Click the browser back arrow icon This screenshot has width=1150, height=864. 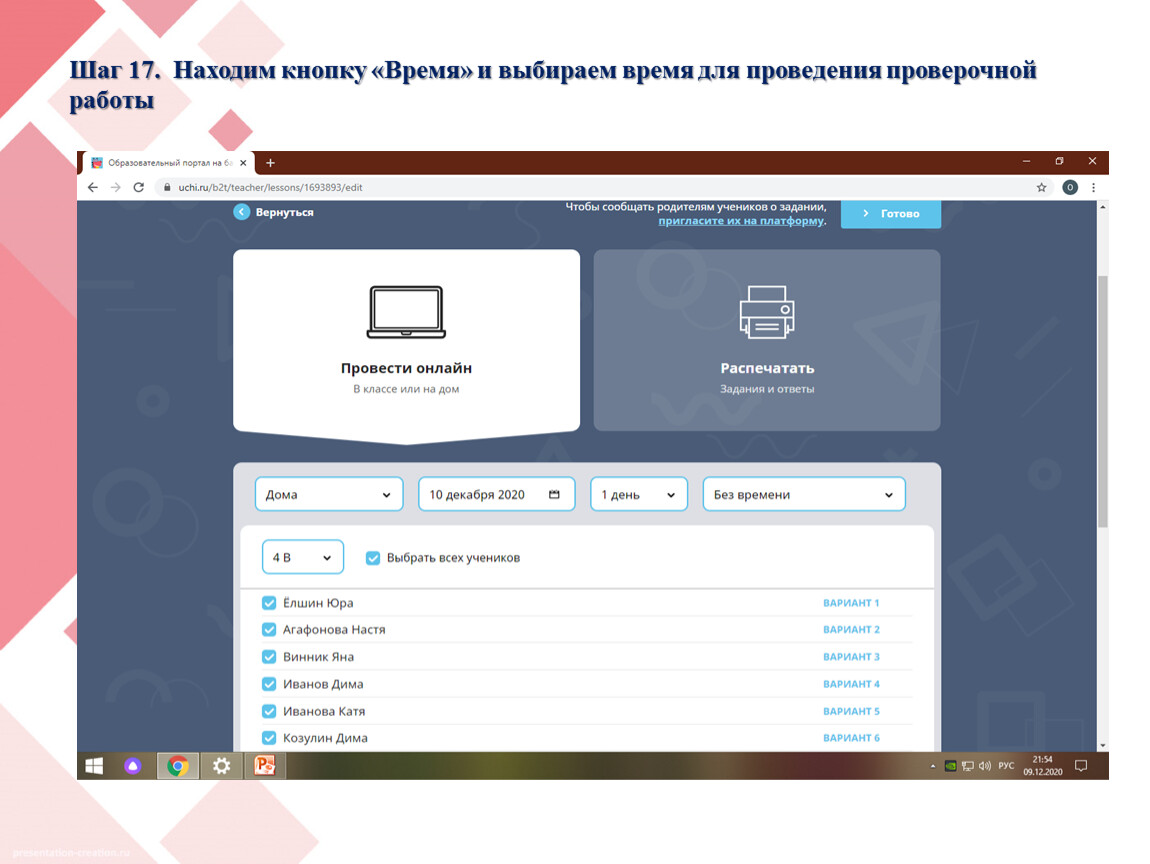93,187
